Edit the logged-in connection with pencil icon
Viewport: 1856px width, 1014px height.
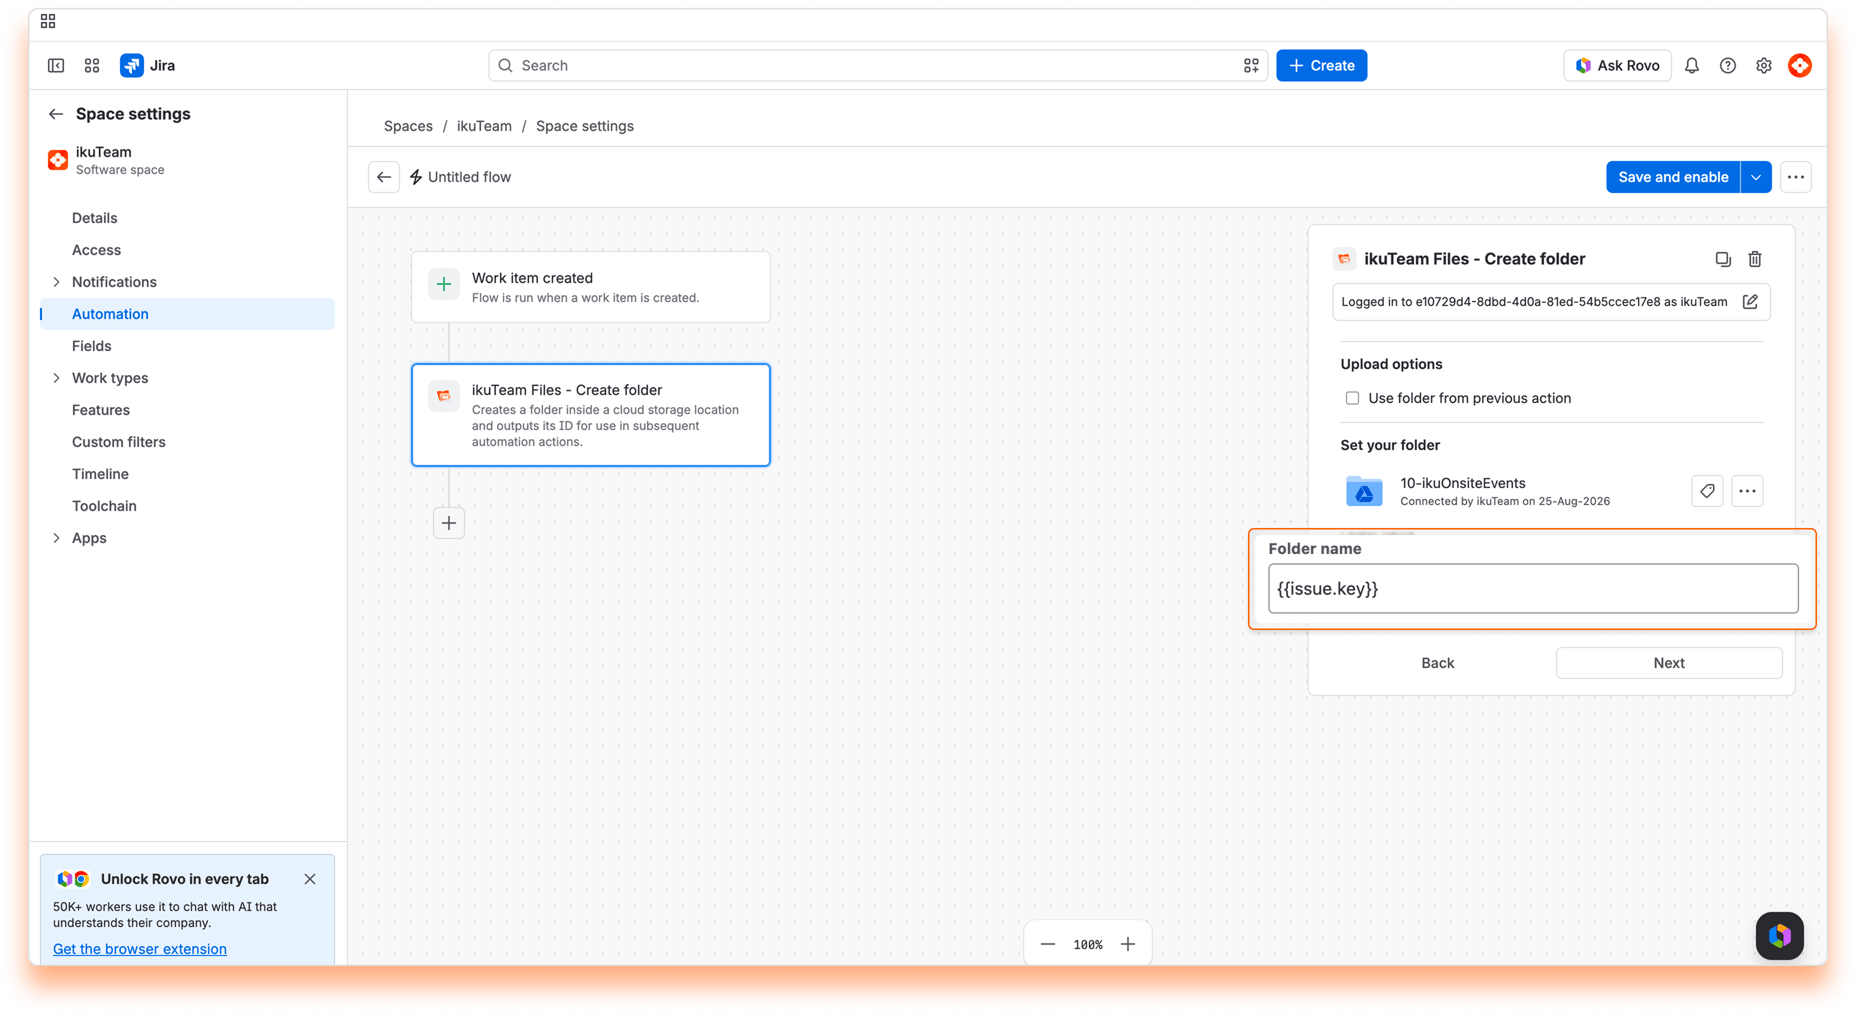click(x=1750, y=302)
